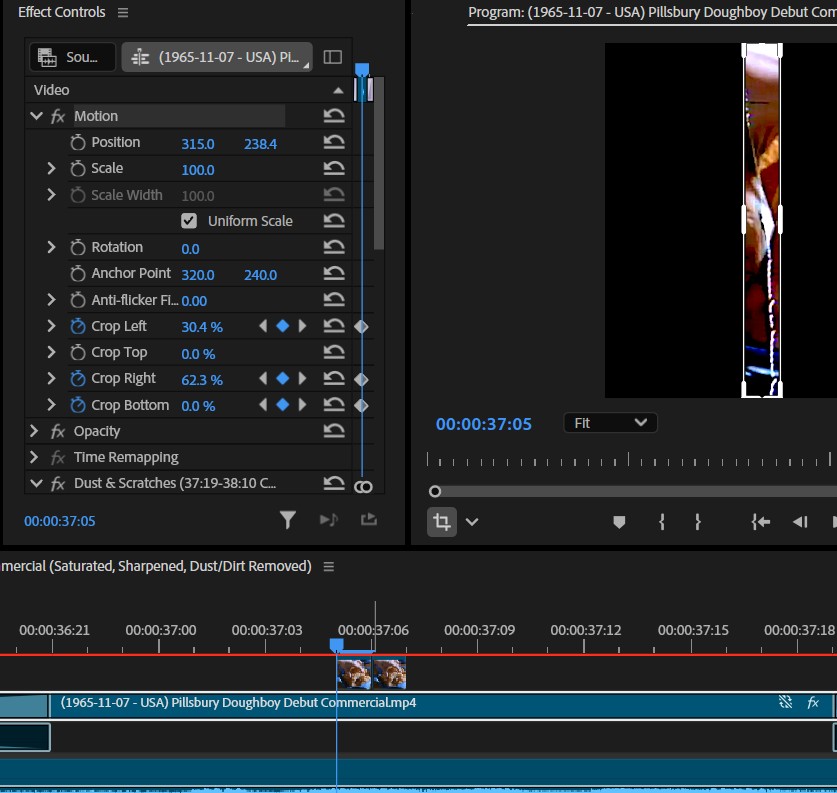Image resolution: width=837 pixels, height=793 pixels.
Task: Click the Program monitor timecode 00:00:37:05
Action: click(484, 424)
